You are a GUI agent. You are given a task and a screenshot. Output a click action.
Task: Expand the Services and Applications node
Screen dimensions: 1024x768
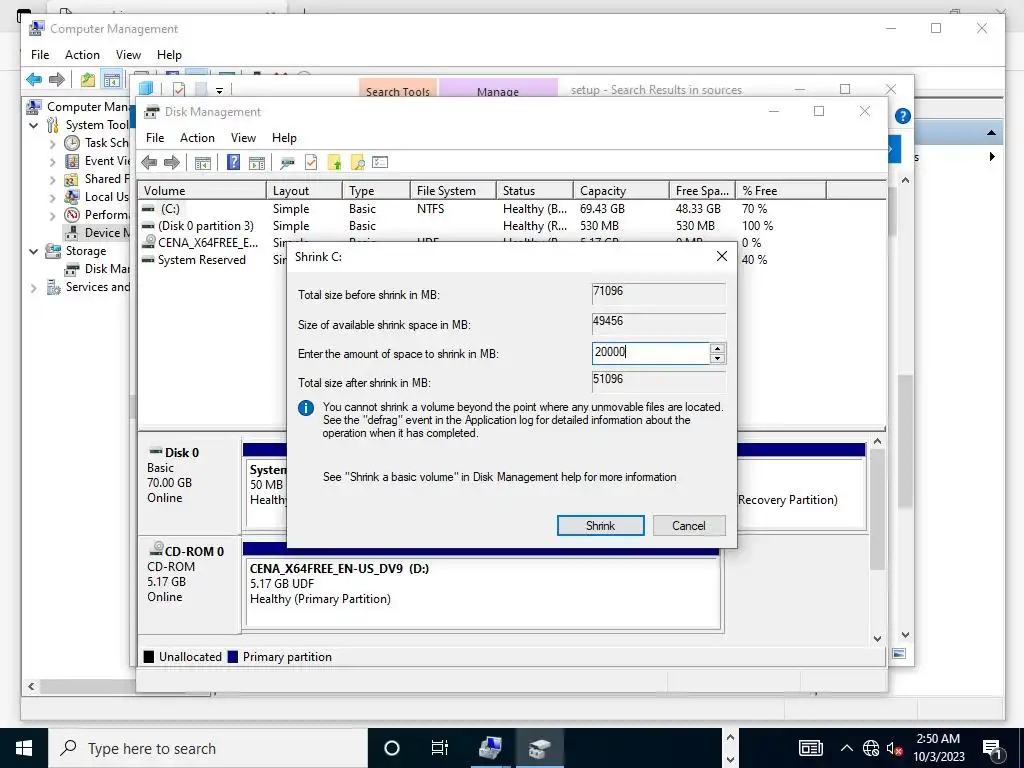34,288
